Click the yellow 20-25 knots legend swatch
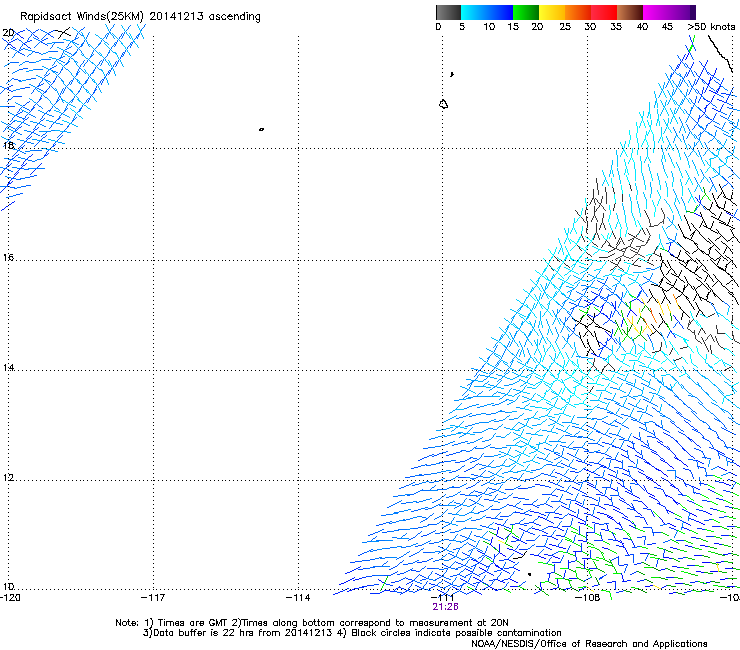Screen dimensions: 740x650 (x=552, y=12)
